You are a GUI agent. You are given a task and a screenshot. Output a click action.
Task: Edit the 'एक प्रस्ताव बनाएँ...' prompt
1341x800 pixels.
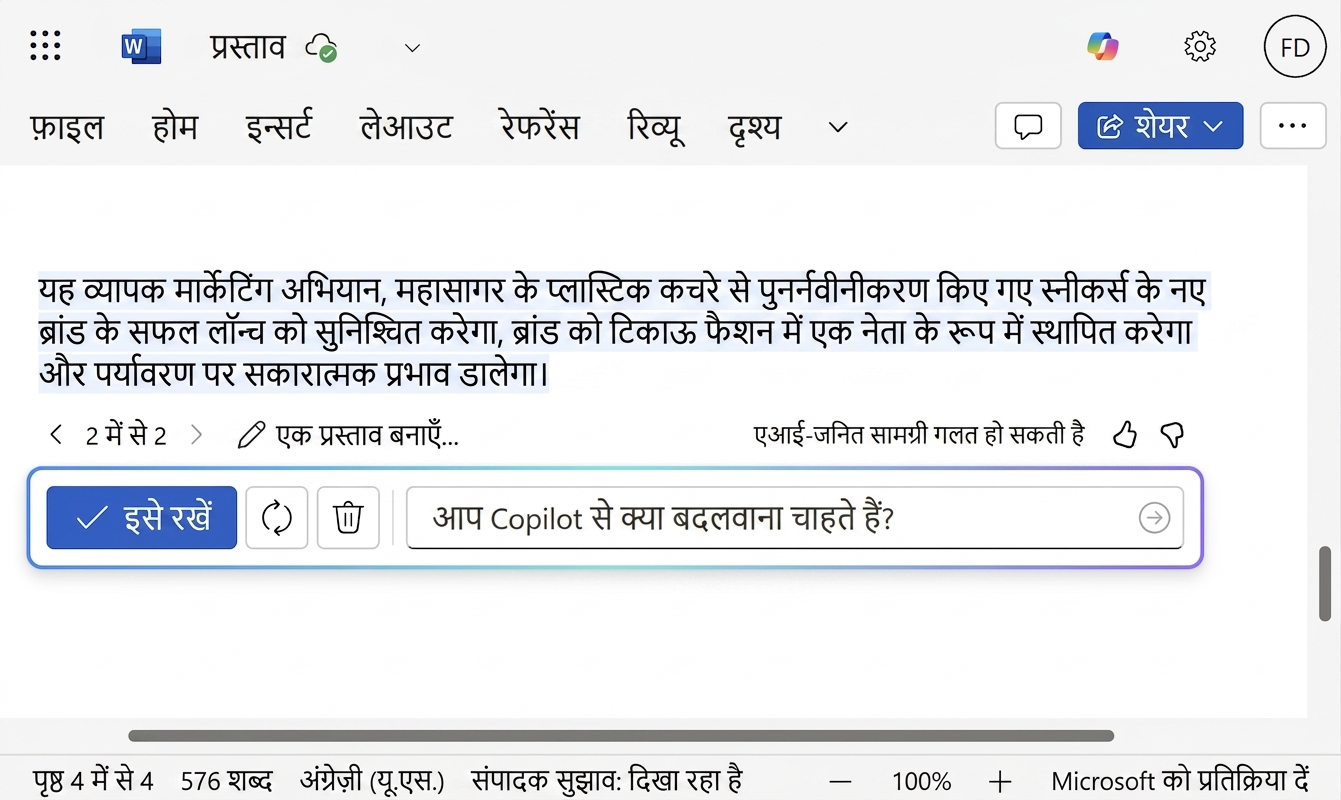pos(348,435)
